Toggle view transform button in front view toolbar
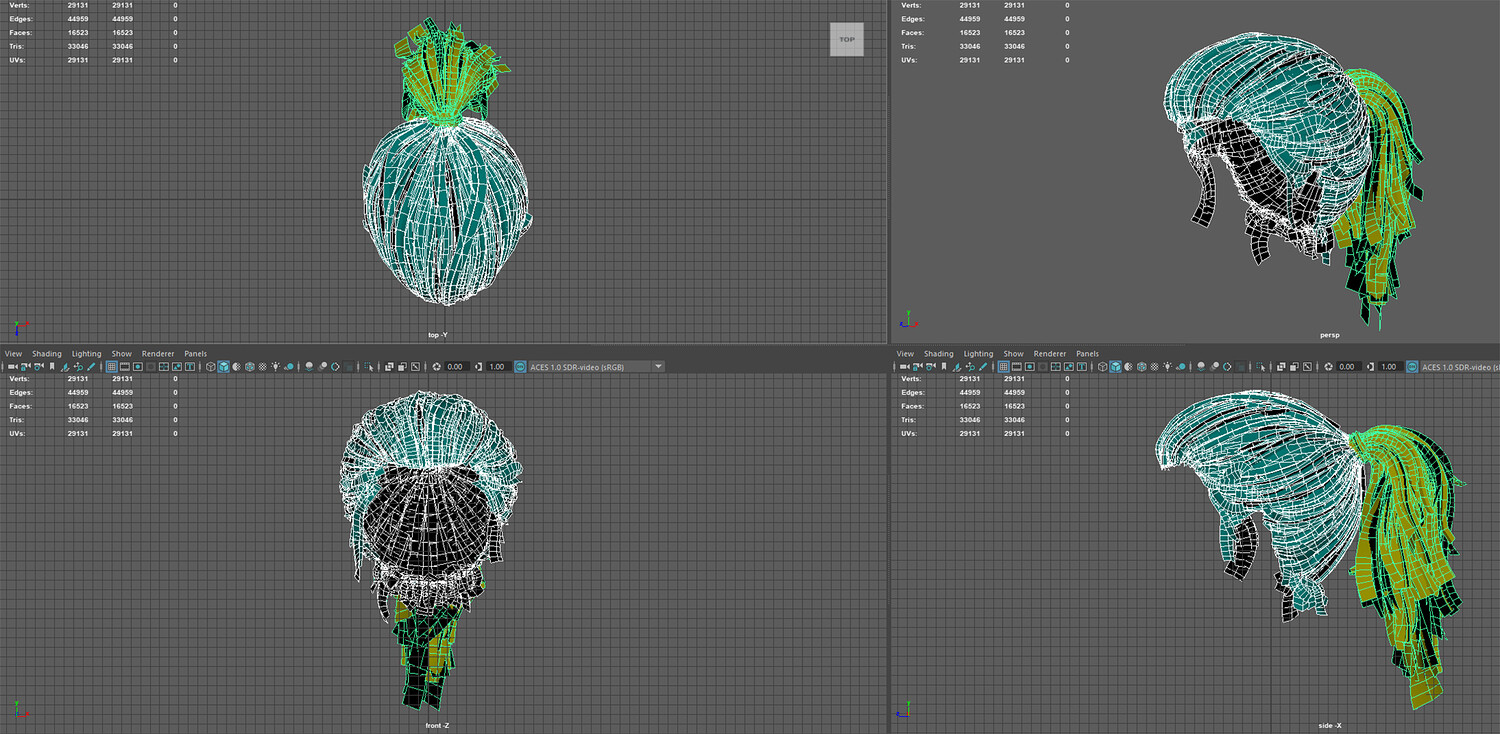Image resolution: width=1500 pixels, height=734 pixels. point(520,367)
